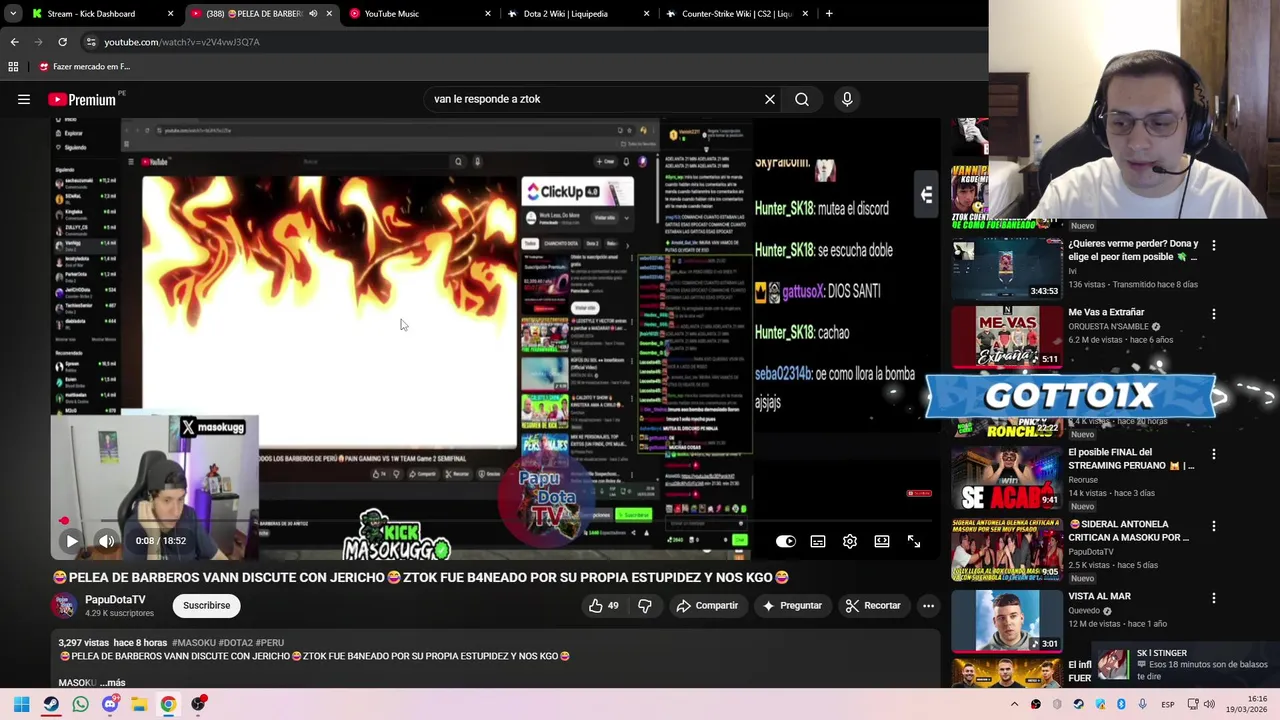1280x720 pixels.
Task: Open player settings gear
Action: tap(850, 541)
